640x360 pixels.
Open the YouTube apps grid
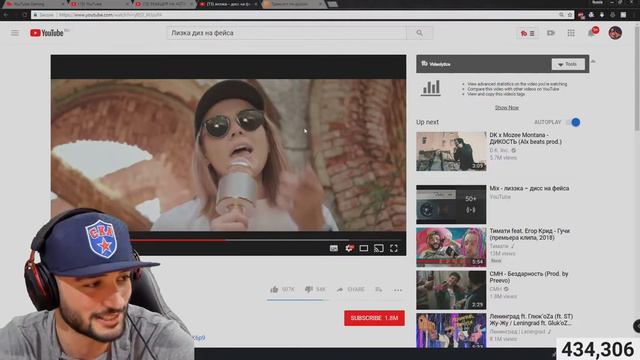pyautogui.click(x=571, y=33)
